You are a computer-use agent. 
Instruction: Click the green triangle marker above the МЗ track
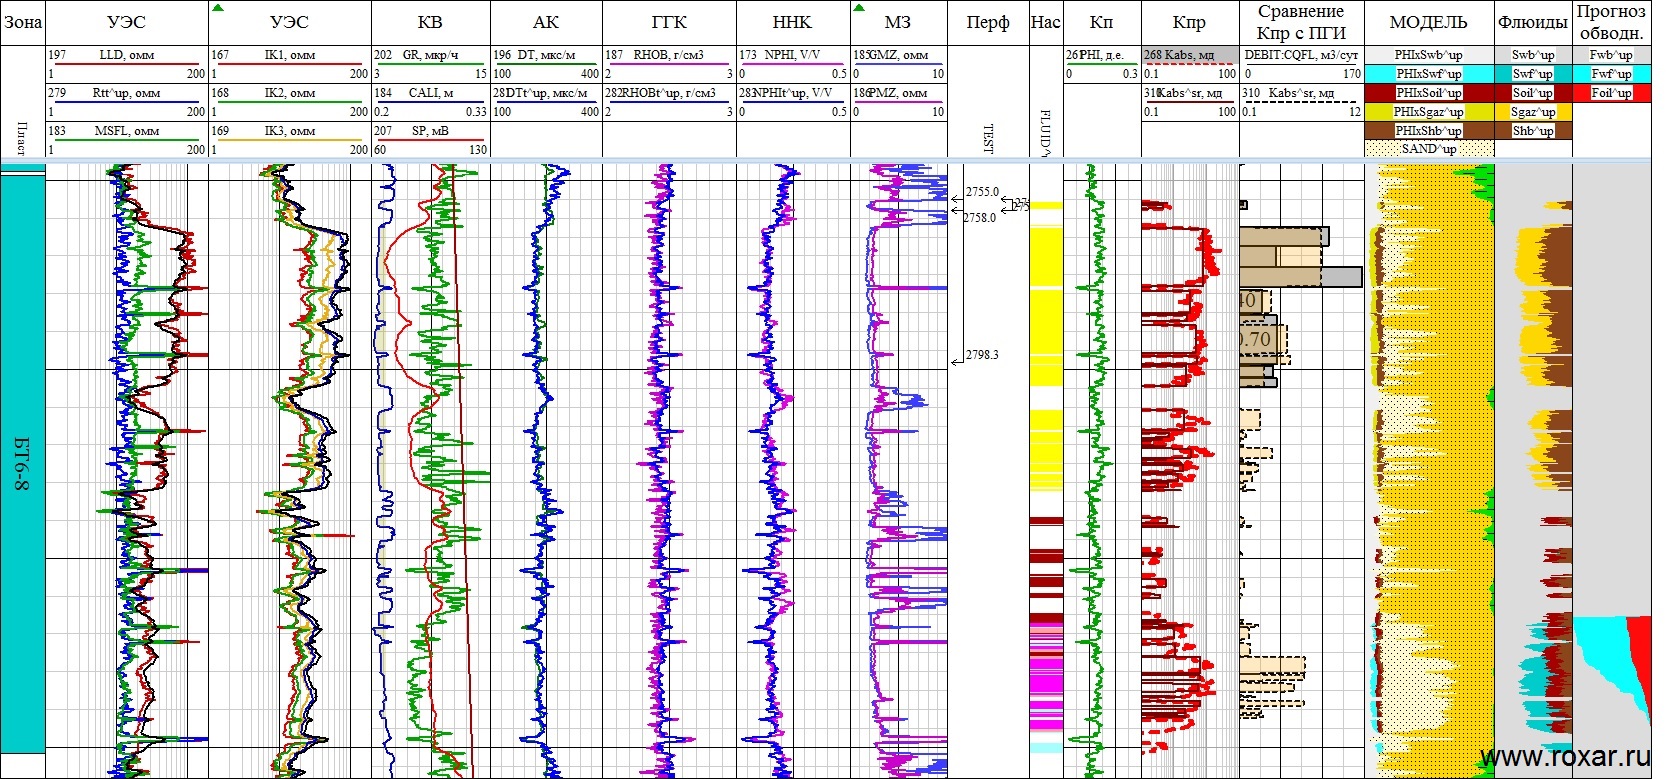pos(858,8)
